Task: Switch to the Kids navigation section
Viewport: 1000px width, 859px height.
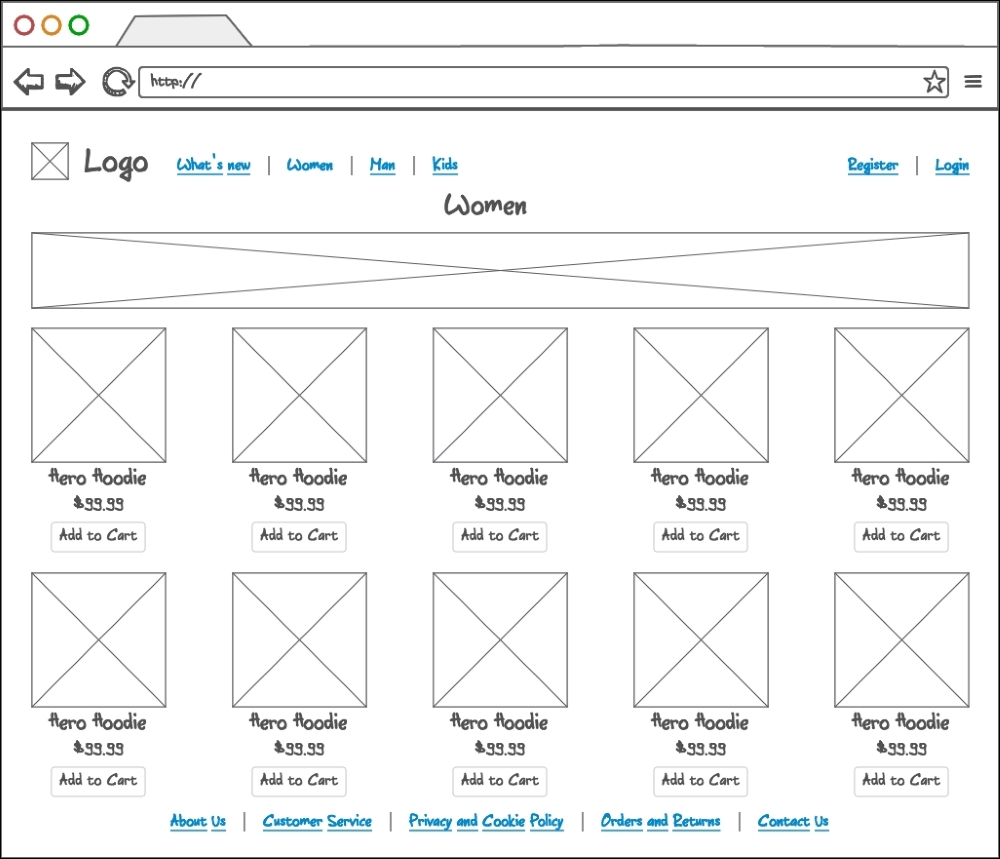Action: click(444, 164)
